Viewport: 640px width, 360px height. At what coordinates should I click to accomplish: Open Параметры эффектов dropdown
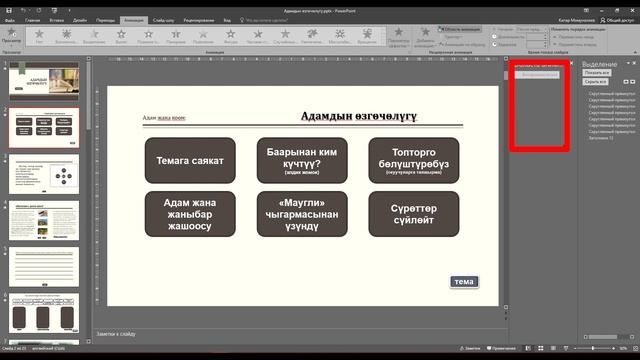(x=398, y=37)
